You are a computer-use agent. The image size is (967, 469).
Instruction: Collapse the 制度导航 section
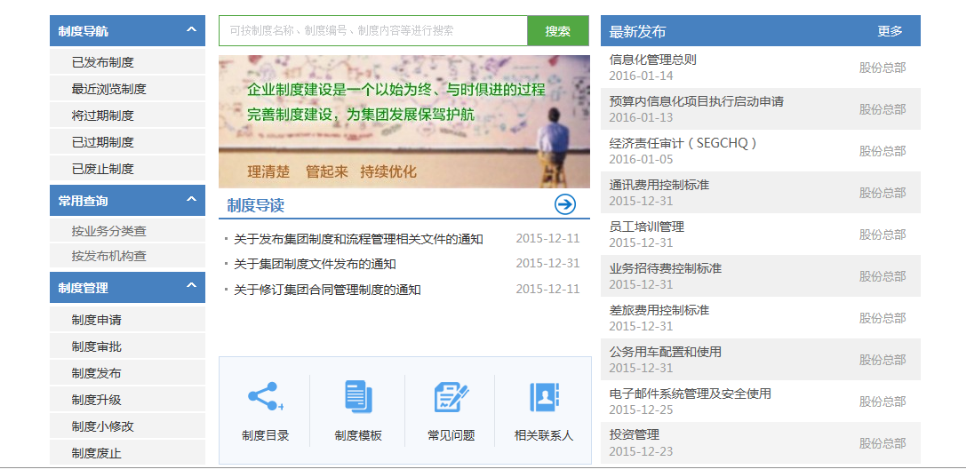pyautogui.click(x=191, y=31)
